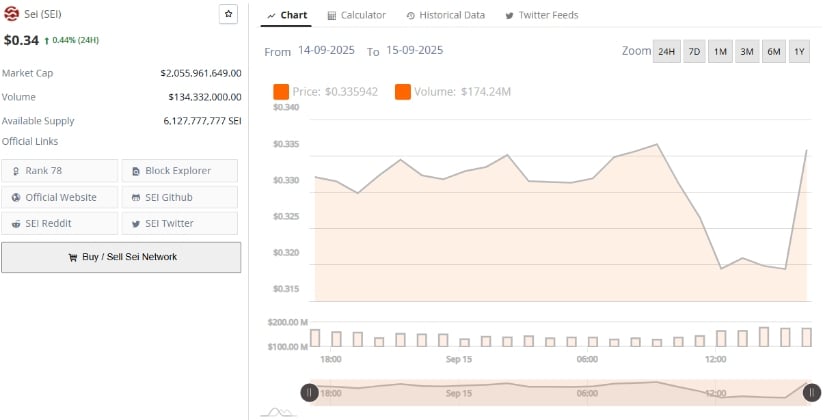Toggle the Price series legend swatch
The height and width of the screenshot is (420, 825).
coord(281,92)
